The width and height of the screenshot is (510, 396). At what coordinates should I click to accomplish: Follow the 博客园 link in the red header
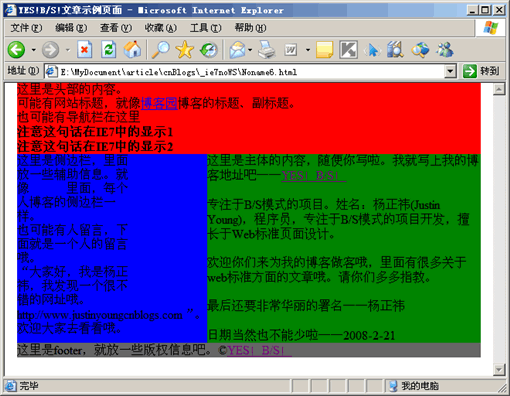click(x=159, y=103)
